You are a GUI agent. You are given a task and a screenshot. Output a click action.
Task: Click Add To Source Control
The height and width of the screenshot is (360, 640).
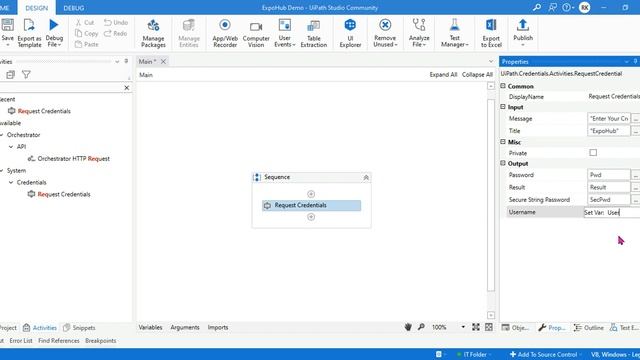[x=544, y=354]
